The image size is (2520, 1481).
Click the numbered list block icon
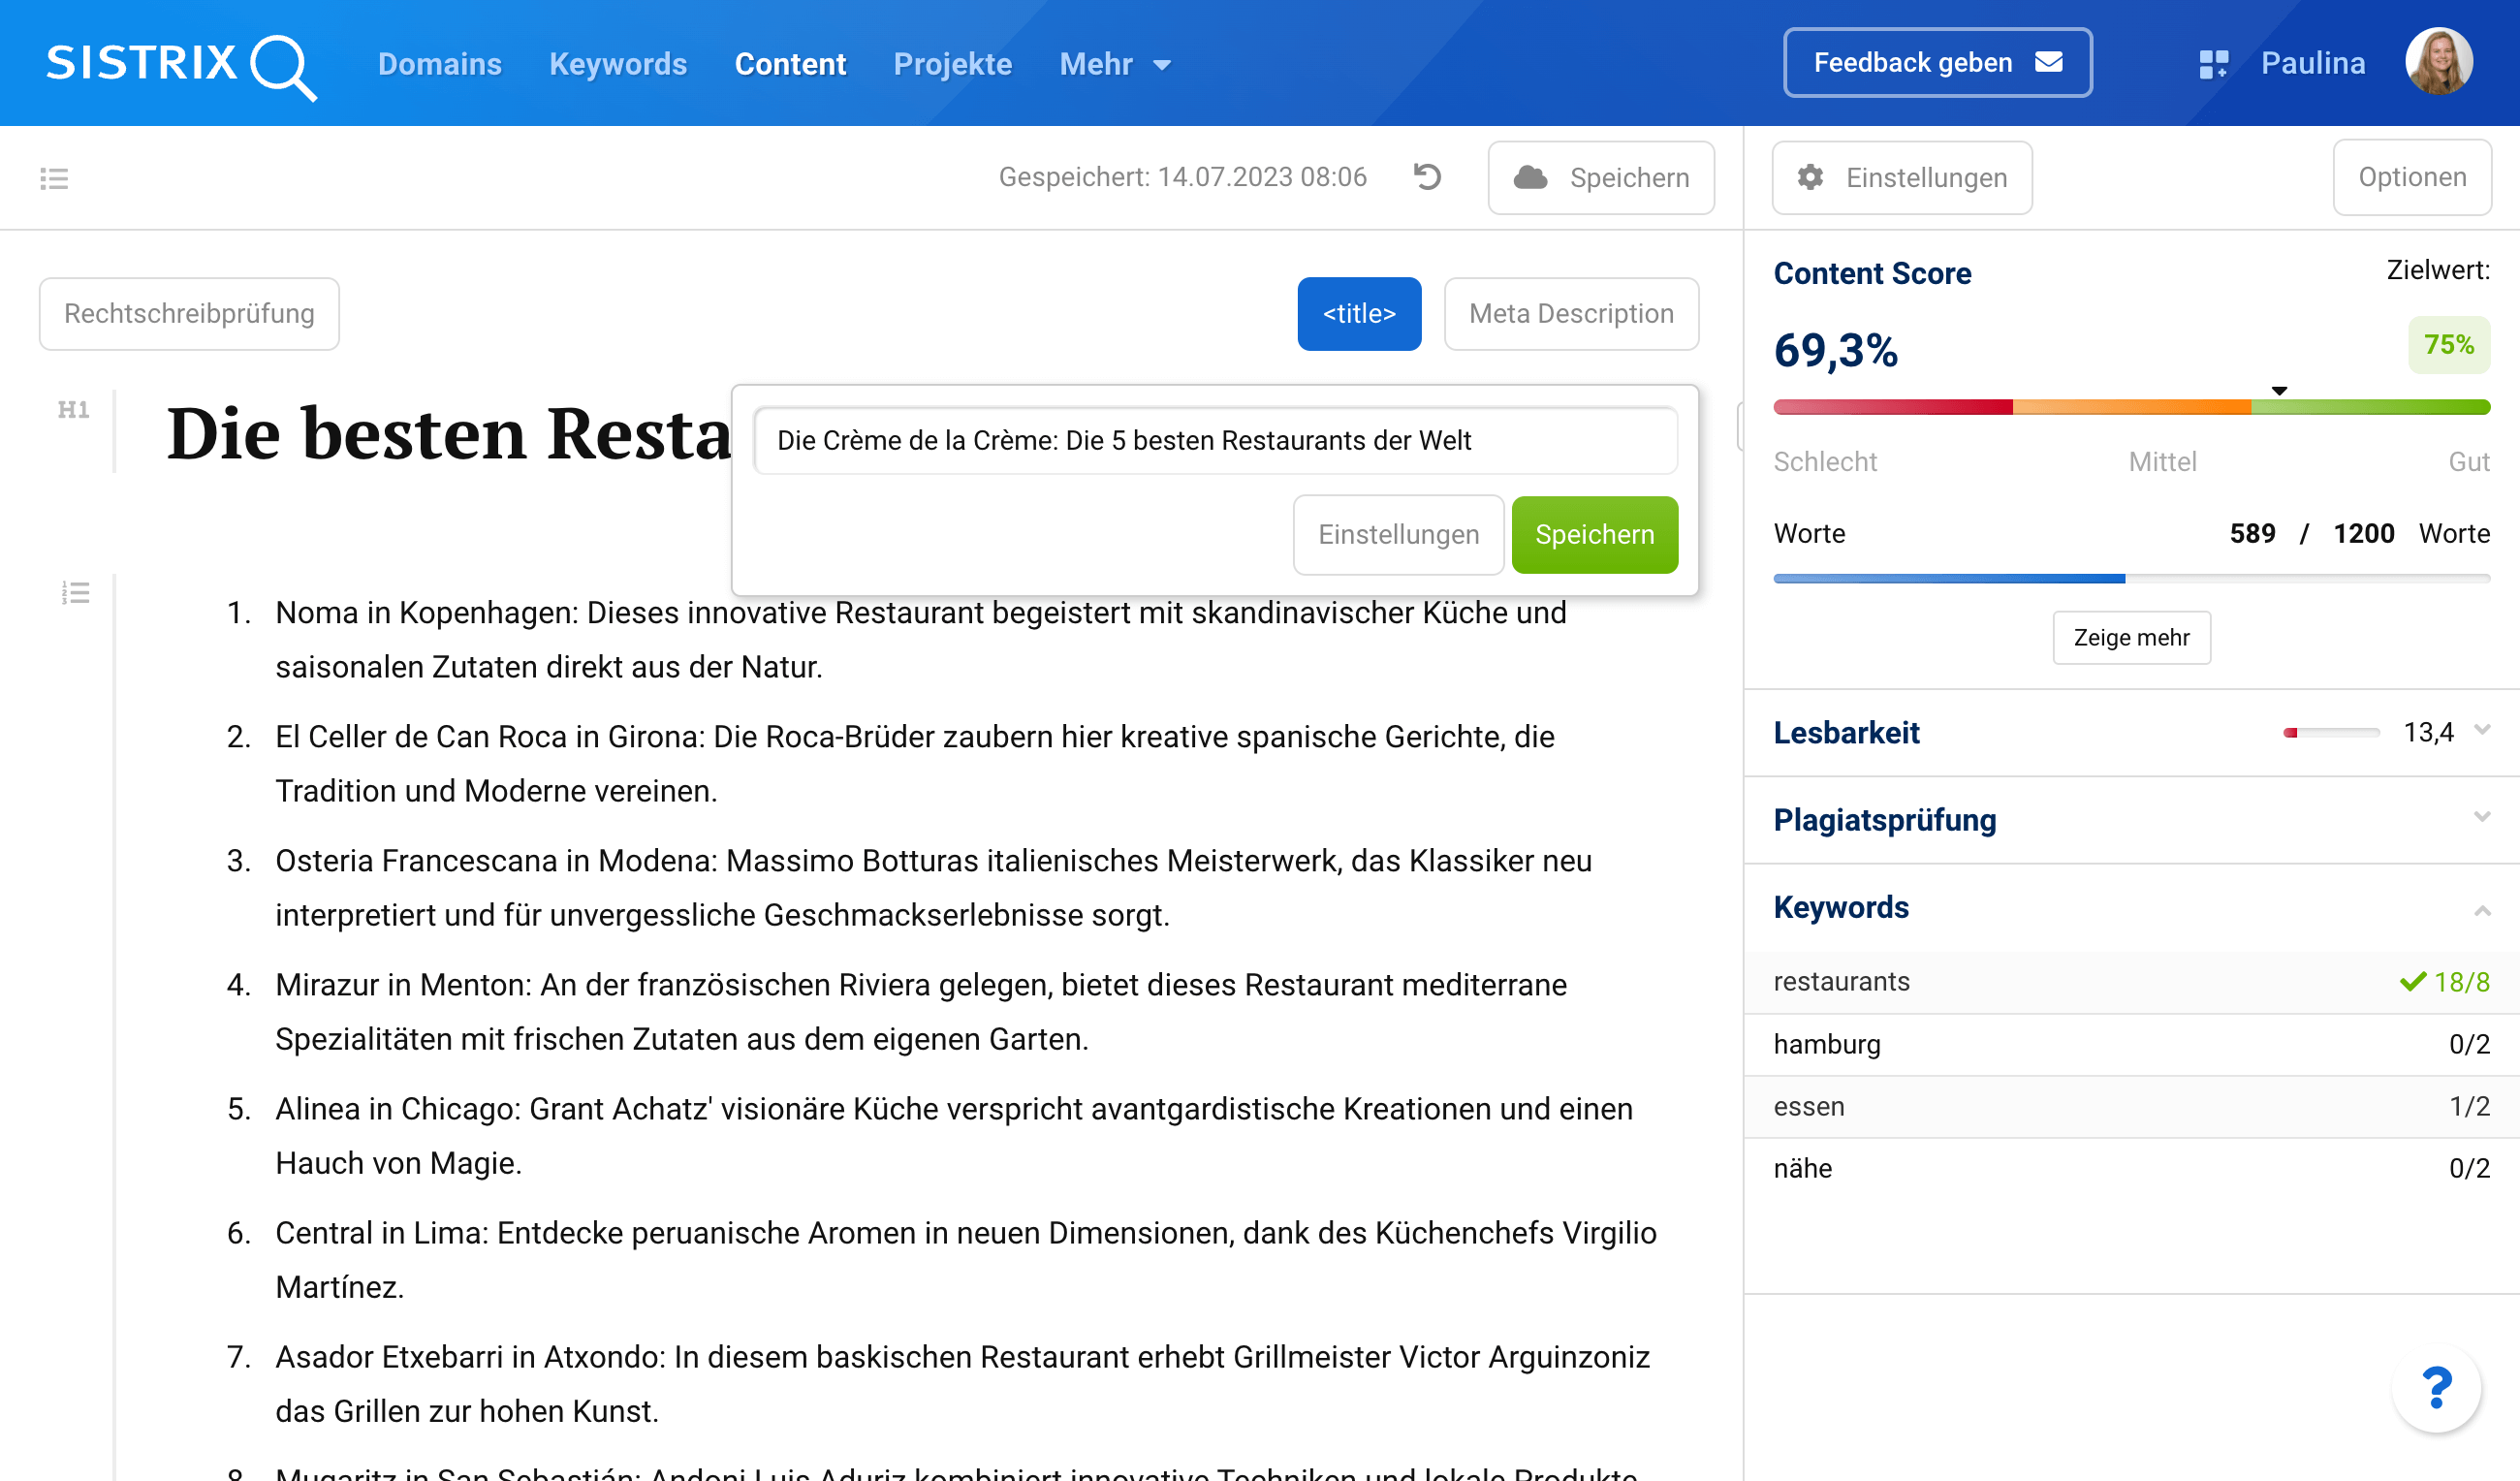75,592
